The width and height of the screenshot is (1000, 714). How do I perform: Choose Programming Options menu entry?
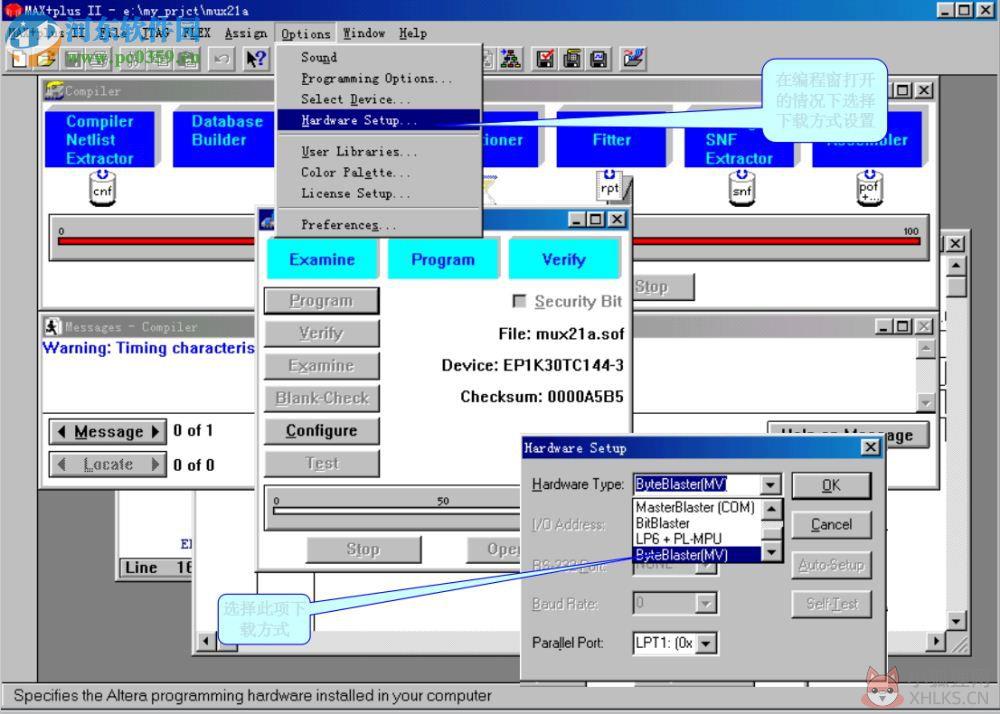(x=378, y=78)
